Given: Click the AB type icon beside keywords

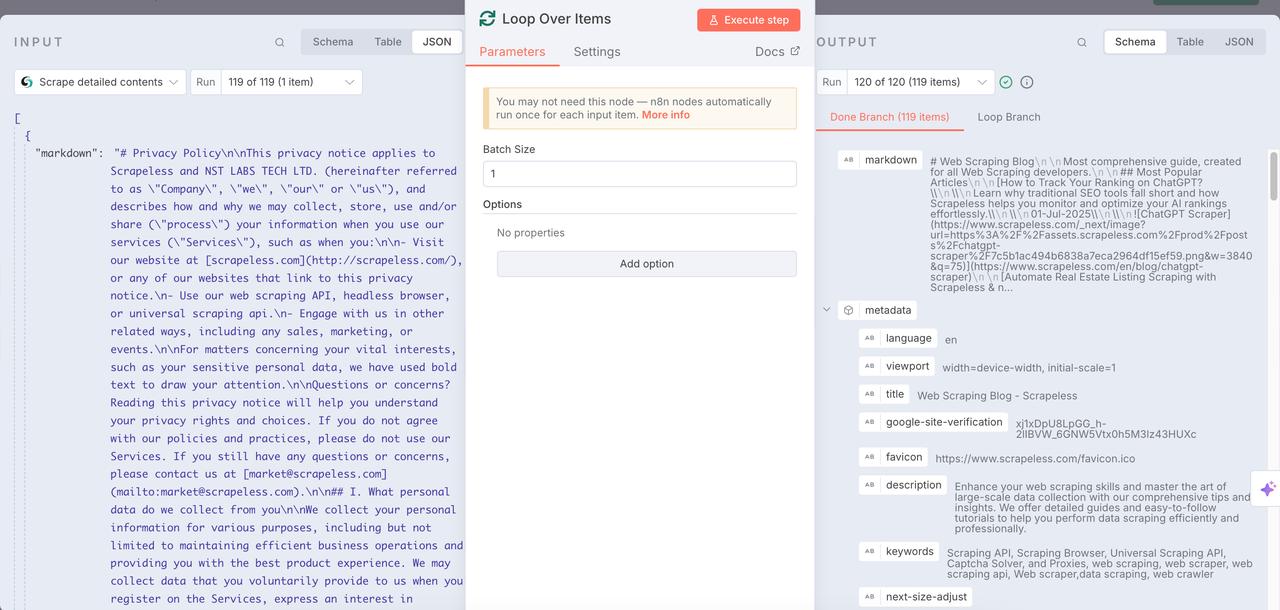Looking at the screenshot, I should point(870,551).
